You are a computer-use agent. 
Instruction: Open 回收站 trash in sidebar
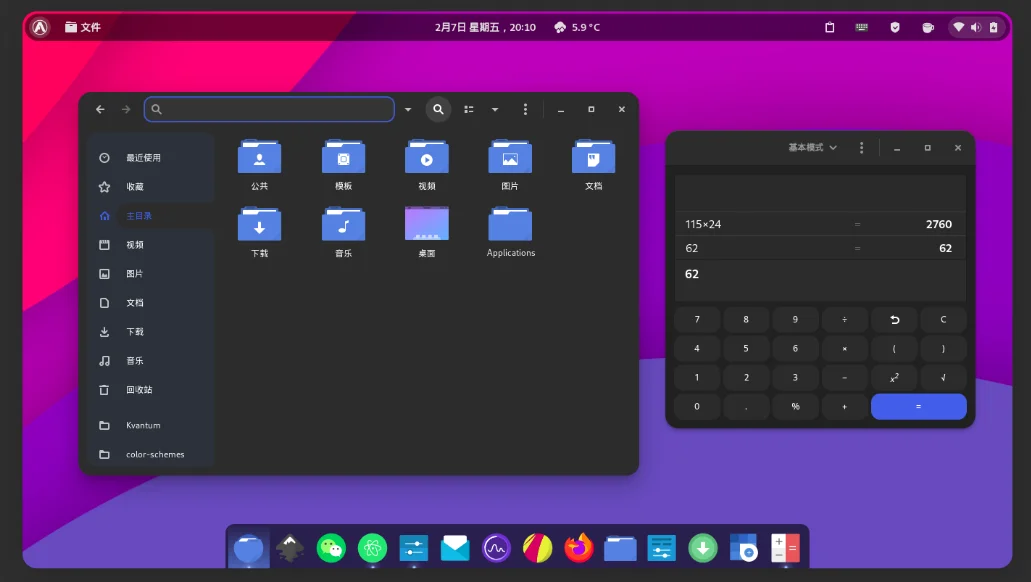tap(151, 389)
